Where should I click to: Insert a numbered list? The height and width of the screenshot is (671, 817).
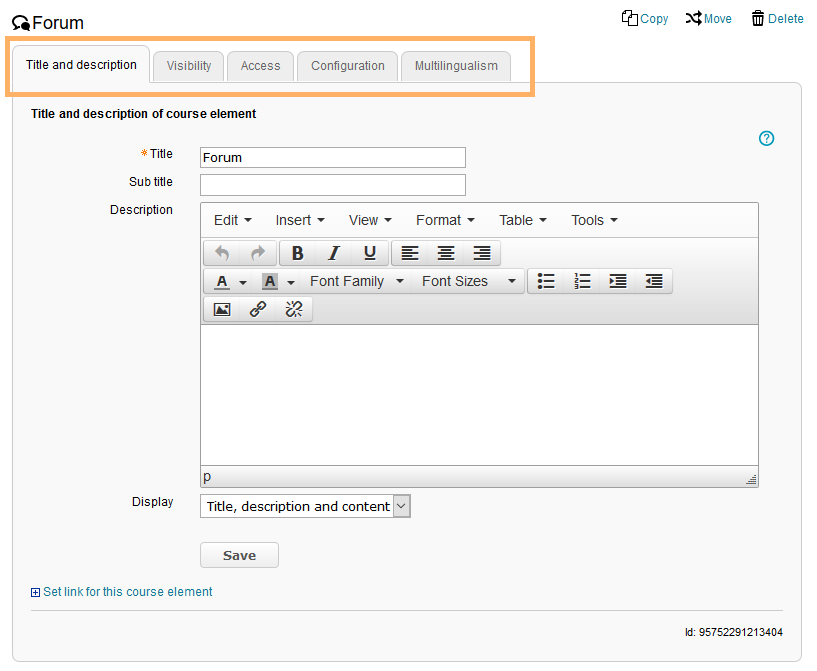(x=582, y=282)
